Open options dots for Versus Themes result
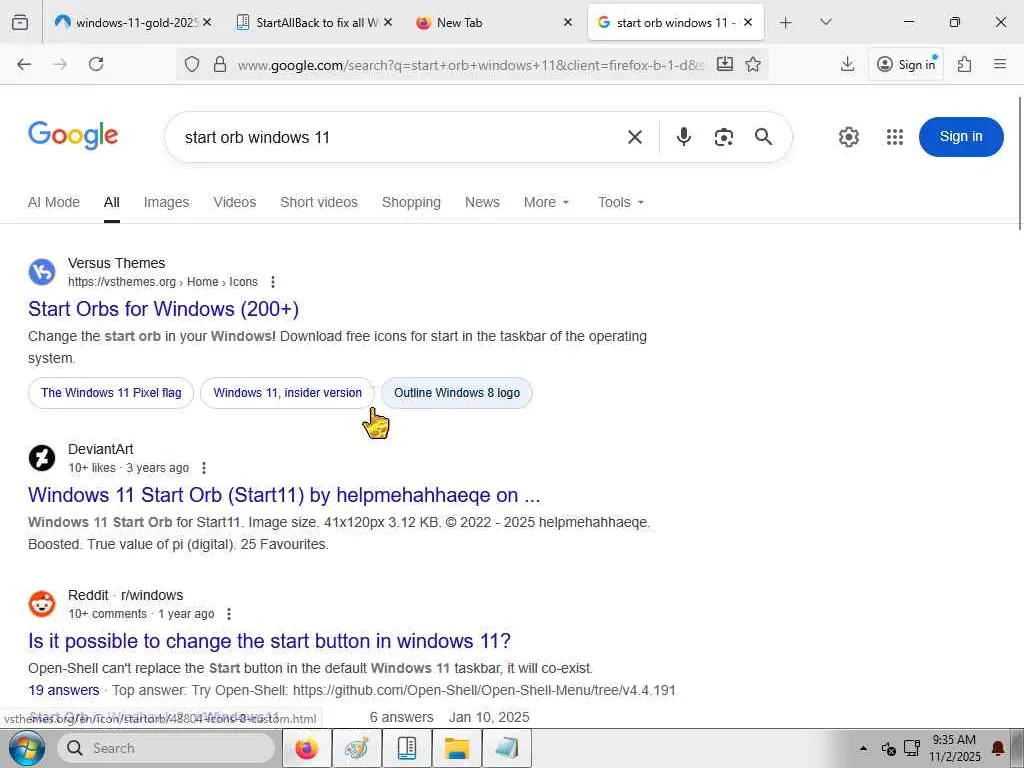This screenshot has width=1024, height=768. tap(273, 282)
